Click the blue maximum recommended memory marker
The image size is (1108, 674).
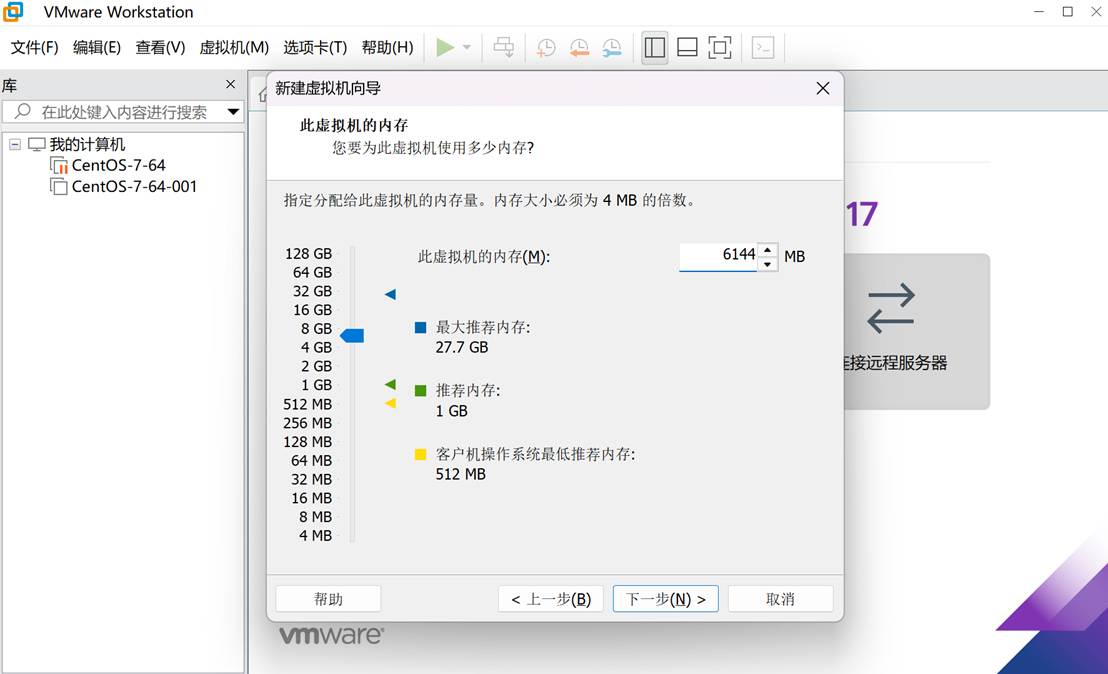(x=390, y=294)
